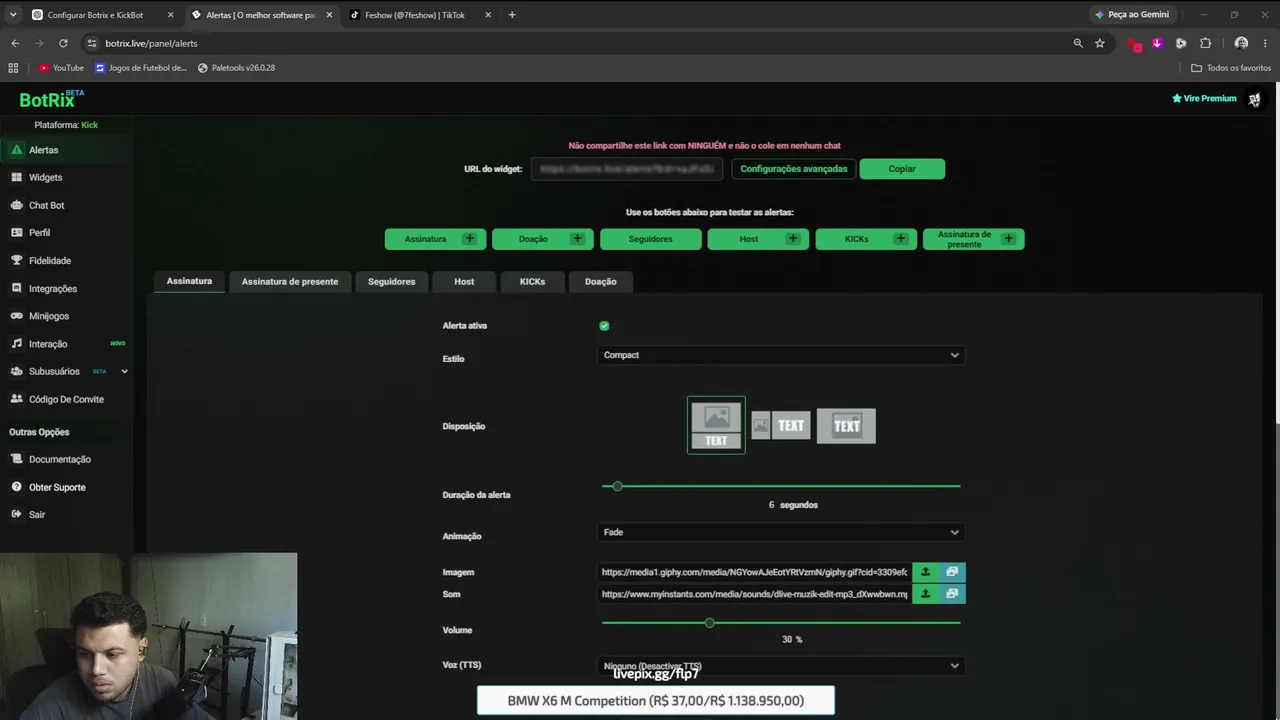Open the account avatar at top right of BotRix
The image size is (1280, 720).
pos(1254,99)
